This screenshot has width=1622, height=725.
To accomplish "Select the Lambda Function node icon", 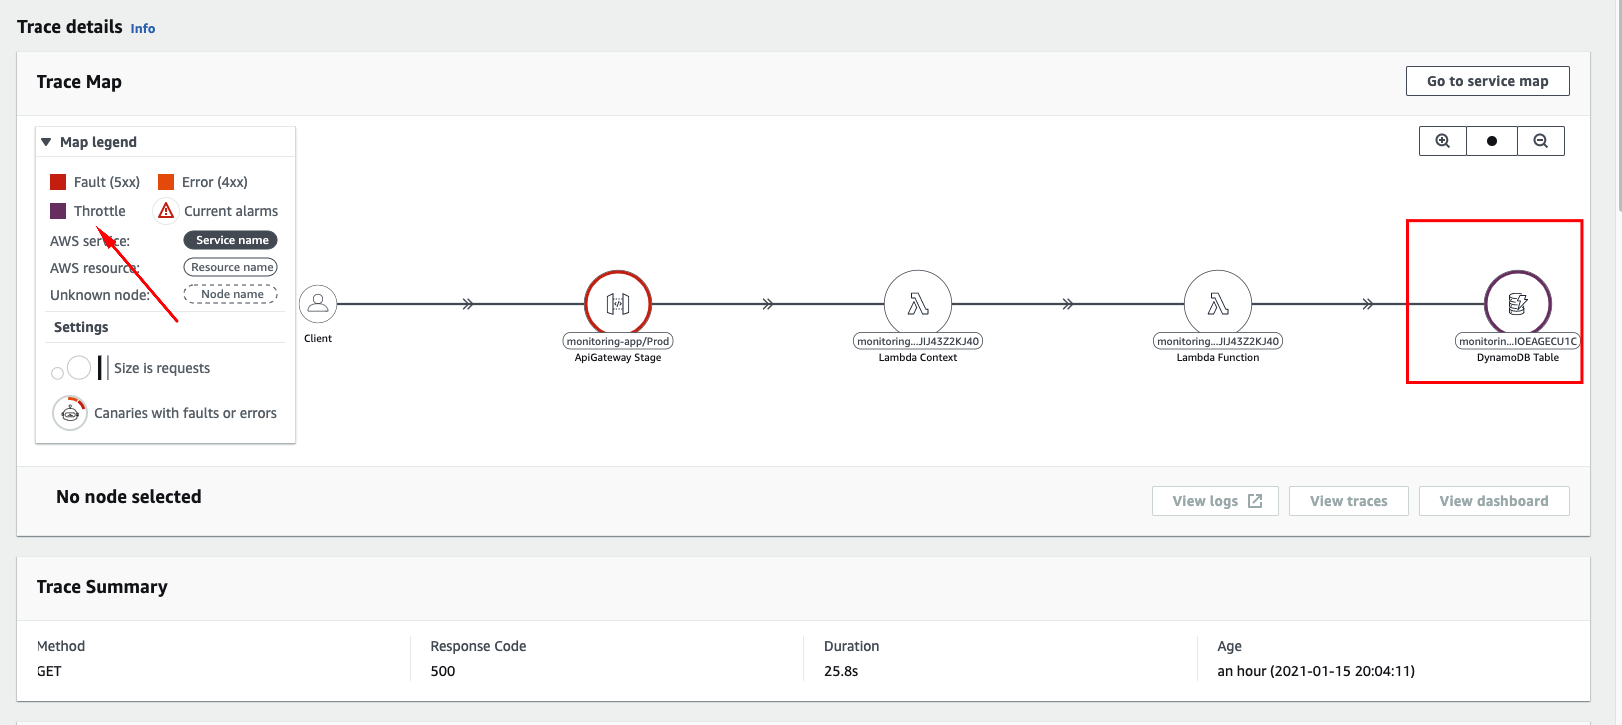I will coord(1218,304).
